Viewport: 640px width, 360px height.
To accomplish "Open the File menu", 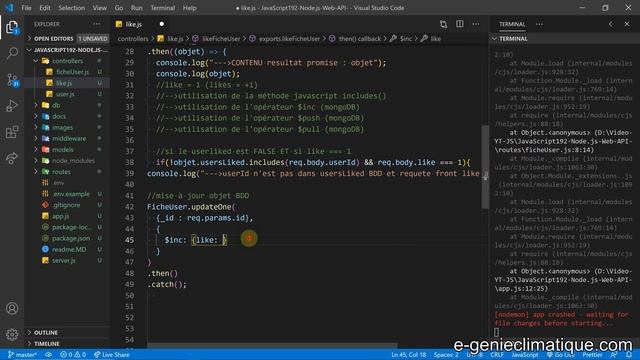I will 26,8.
